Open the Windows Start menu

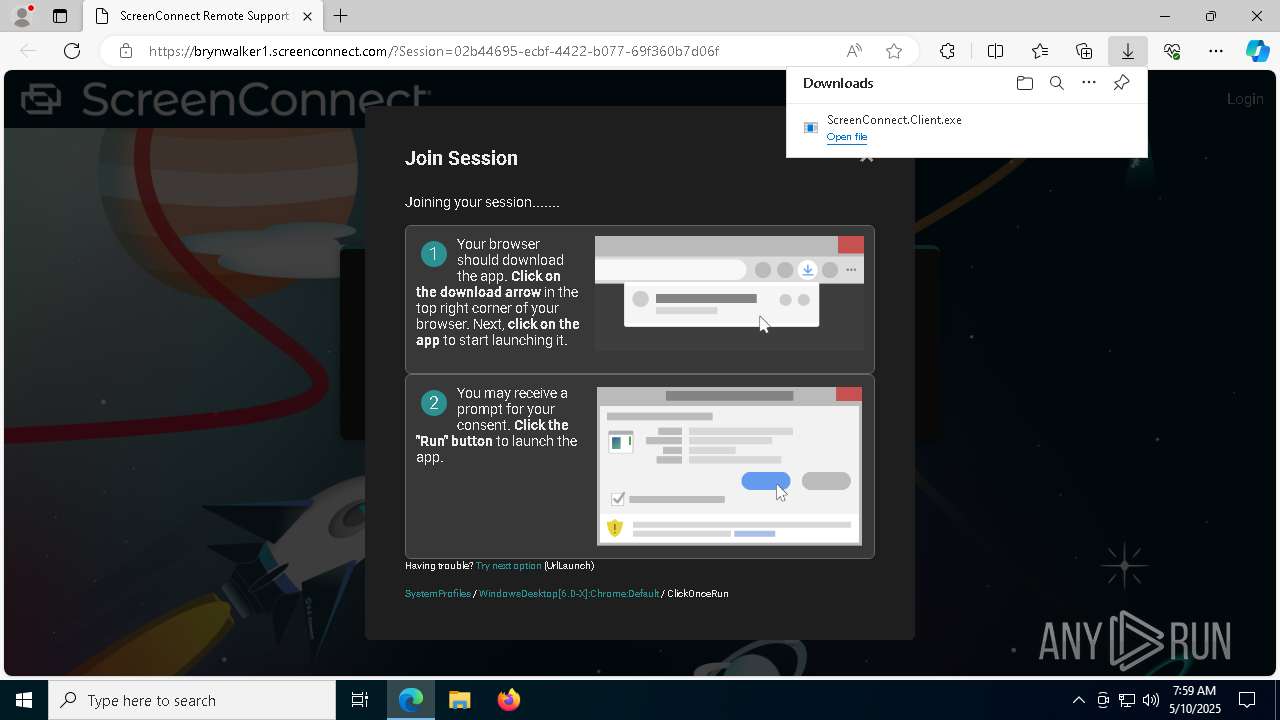click(24, 700)
